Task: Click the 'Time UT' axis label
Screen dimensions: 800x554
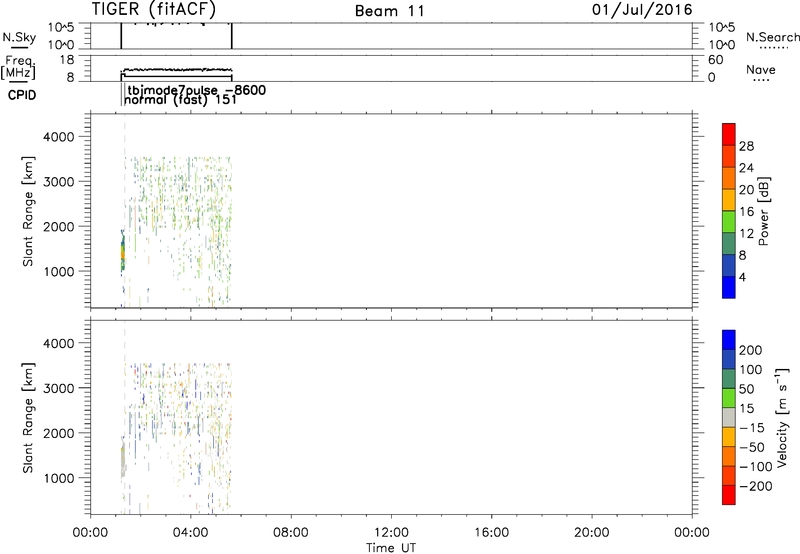Action: point(391,547)
